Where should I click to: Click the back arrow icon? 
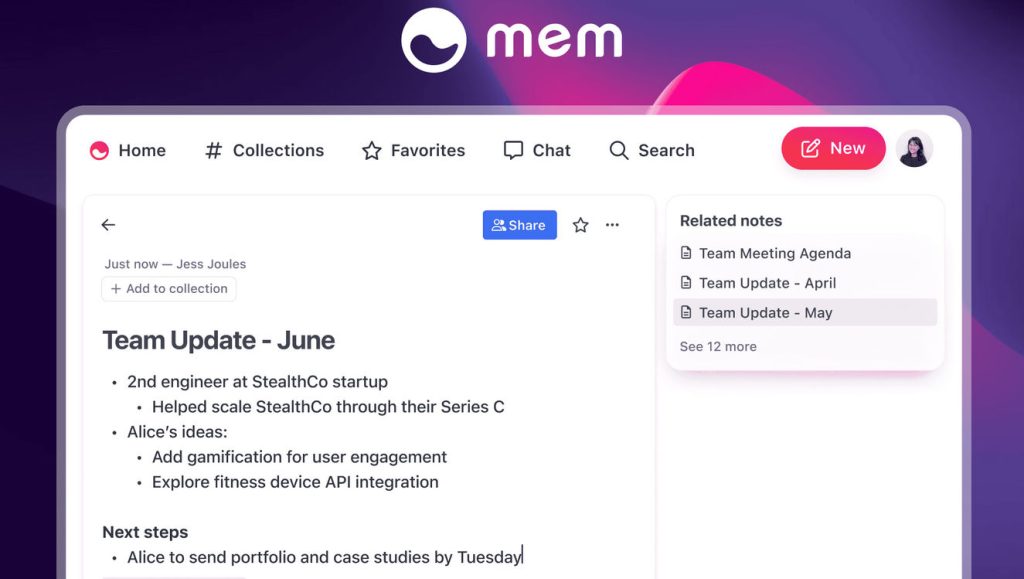[108, 225]
